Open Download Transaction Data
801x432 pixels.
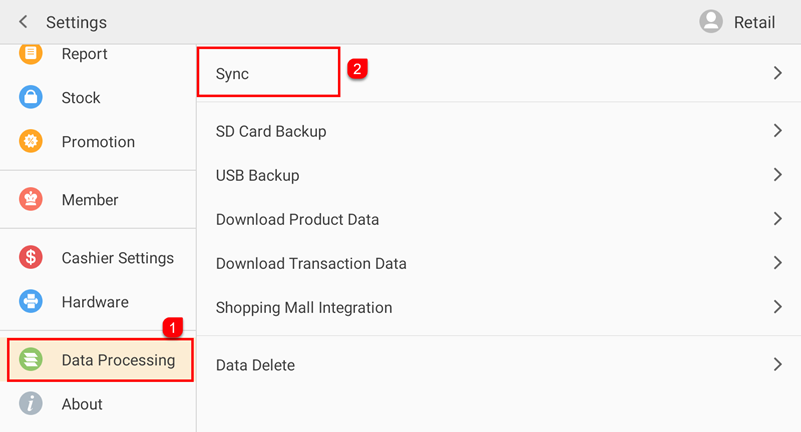pyautogui.click(x=311, y=264)
